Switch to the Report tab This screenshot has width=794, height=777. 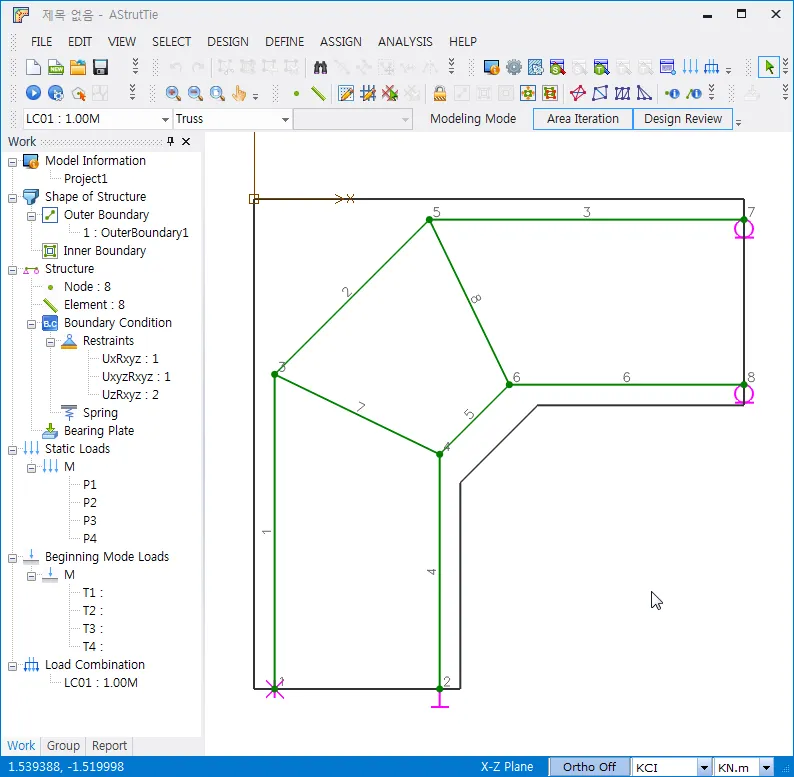click(x=109, y=746)
